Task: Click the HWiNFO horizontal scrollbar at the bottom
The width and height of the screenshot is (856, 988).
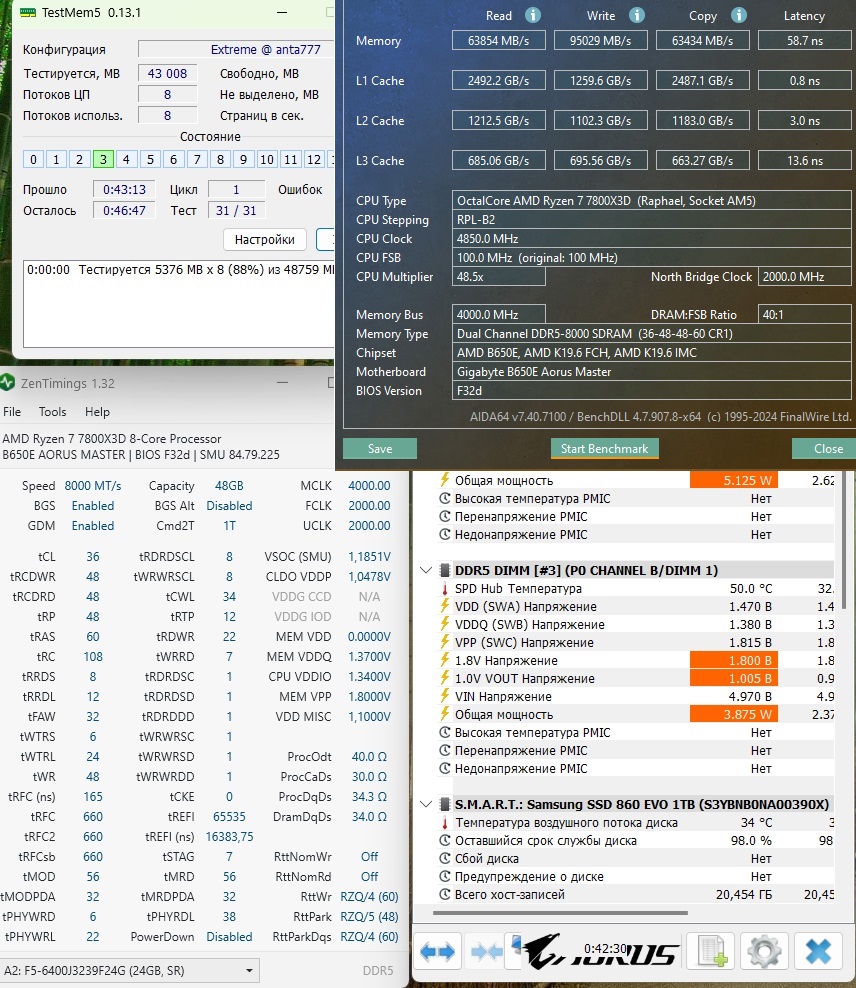Action: pyautogui.click(x=560, y=912)
